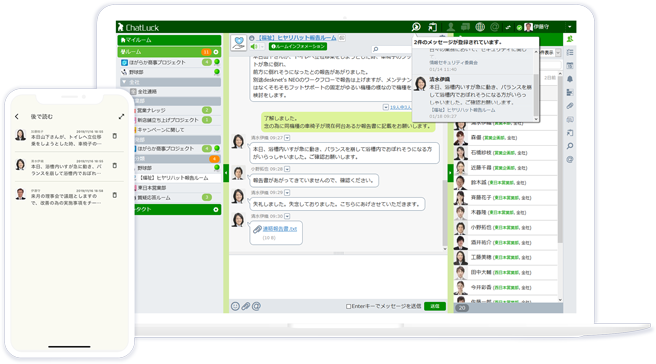Toggle the room sound speaker icon
Image resolution: width=656 pixels, height=364 pixels.
click(254, 46)
